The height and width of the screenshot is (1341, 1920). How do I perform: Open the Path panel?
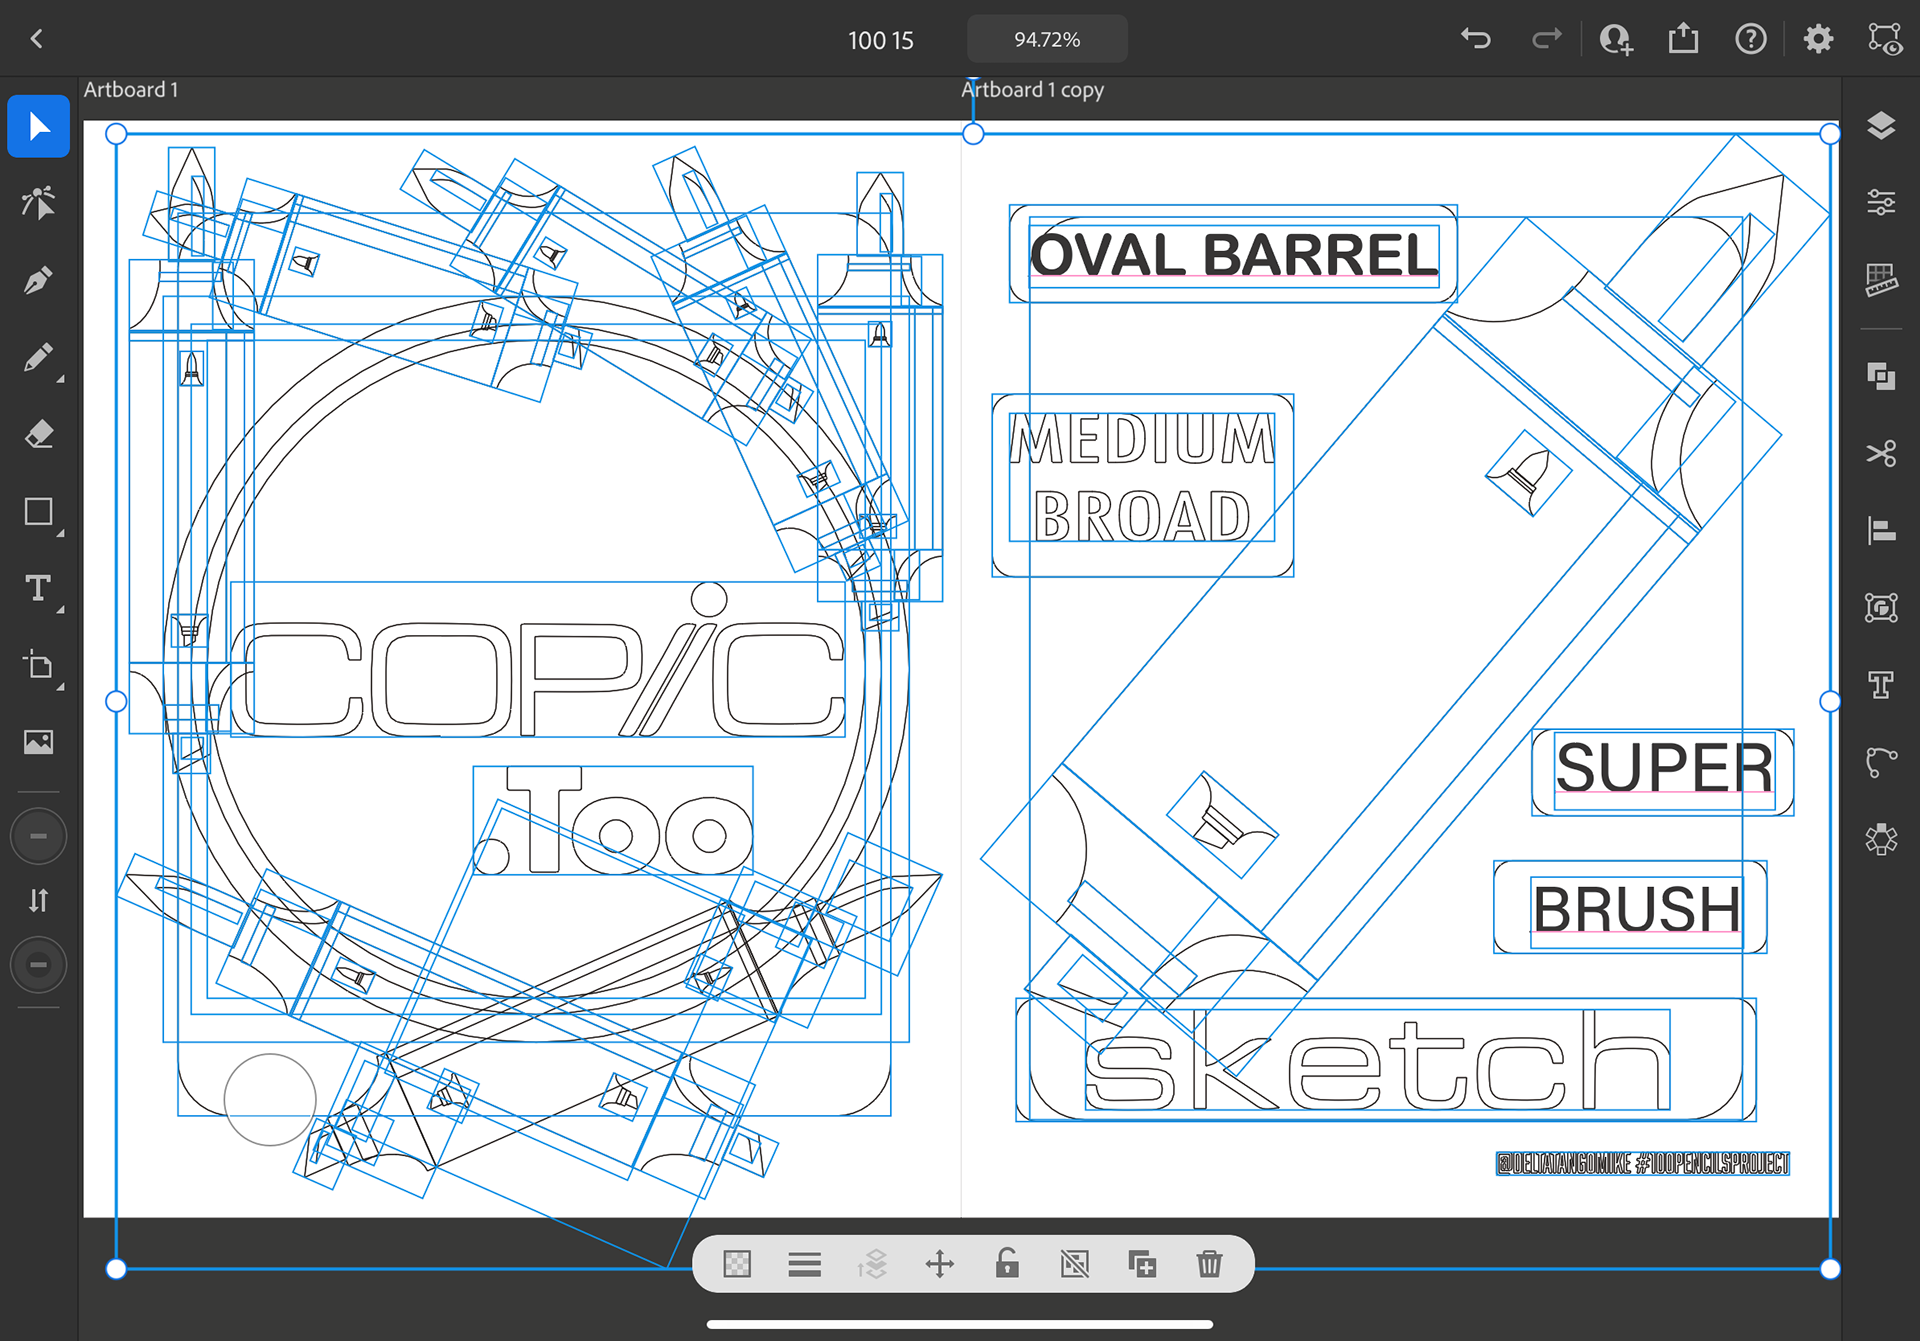pyautogui.click(x=1881, y=762)
